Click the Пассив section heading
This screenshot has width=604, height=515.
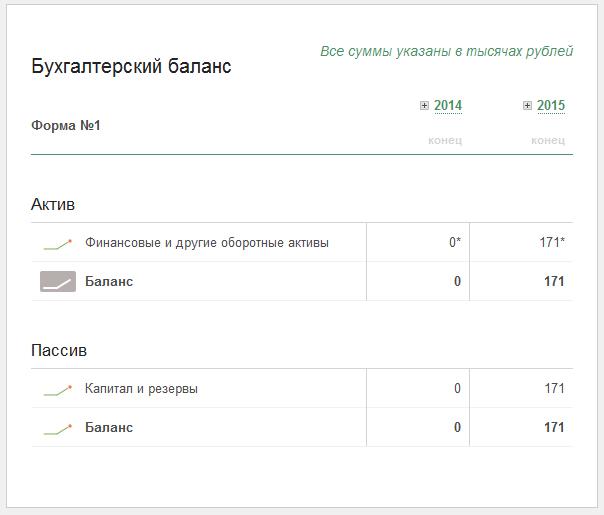[59, 351]
